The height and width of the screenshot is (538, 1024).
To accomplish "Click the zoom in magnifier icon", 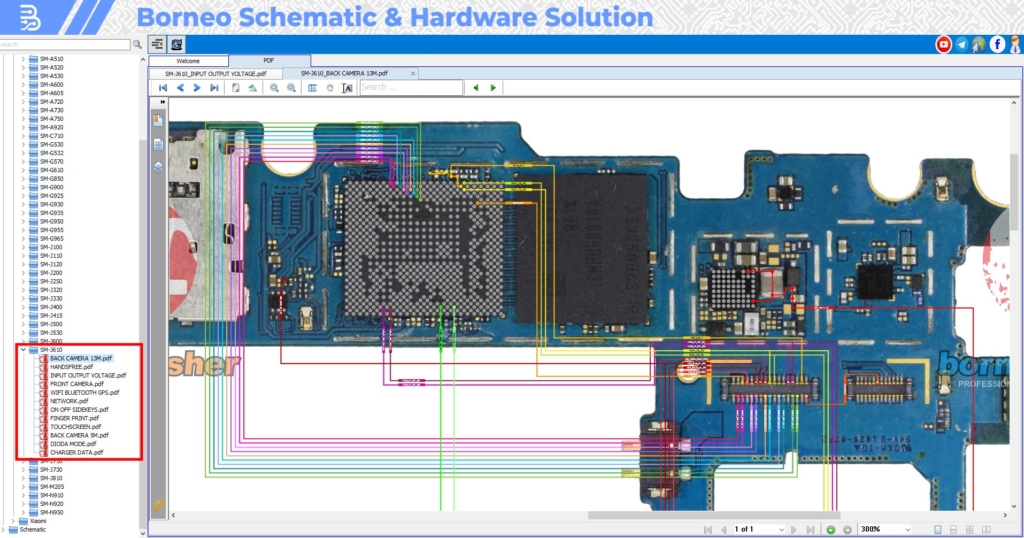I will (x=274, y=87).
